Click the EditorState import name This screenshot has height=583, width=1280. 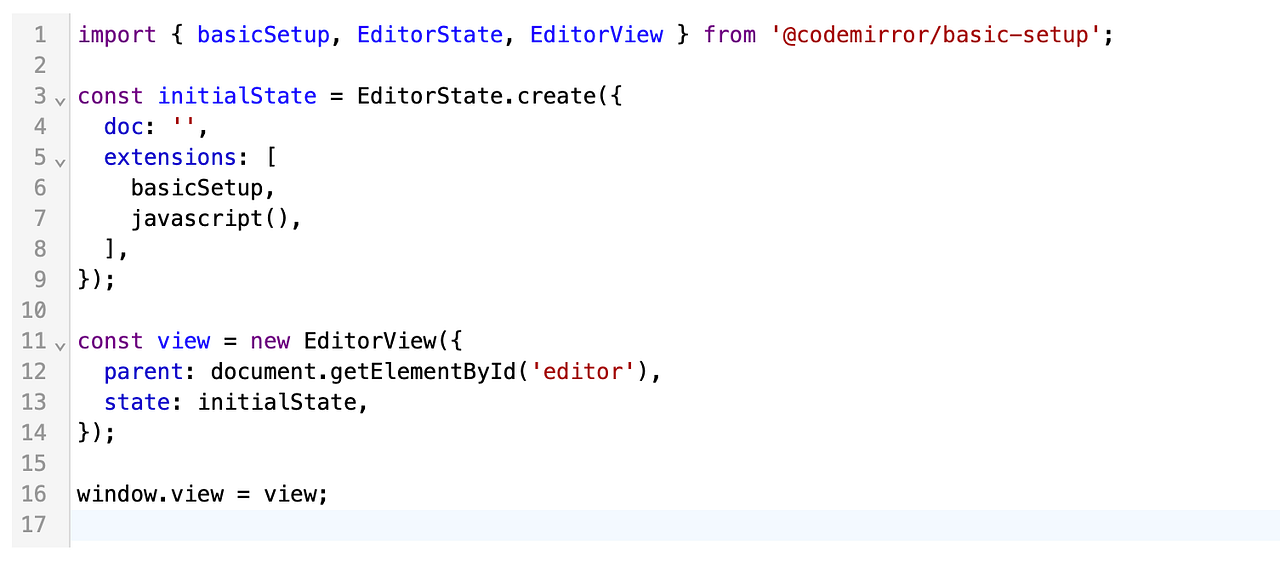[x=430, y=34]
